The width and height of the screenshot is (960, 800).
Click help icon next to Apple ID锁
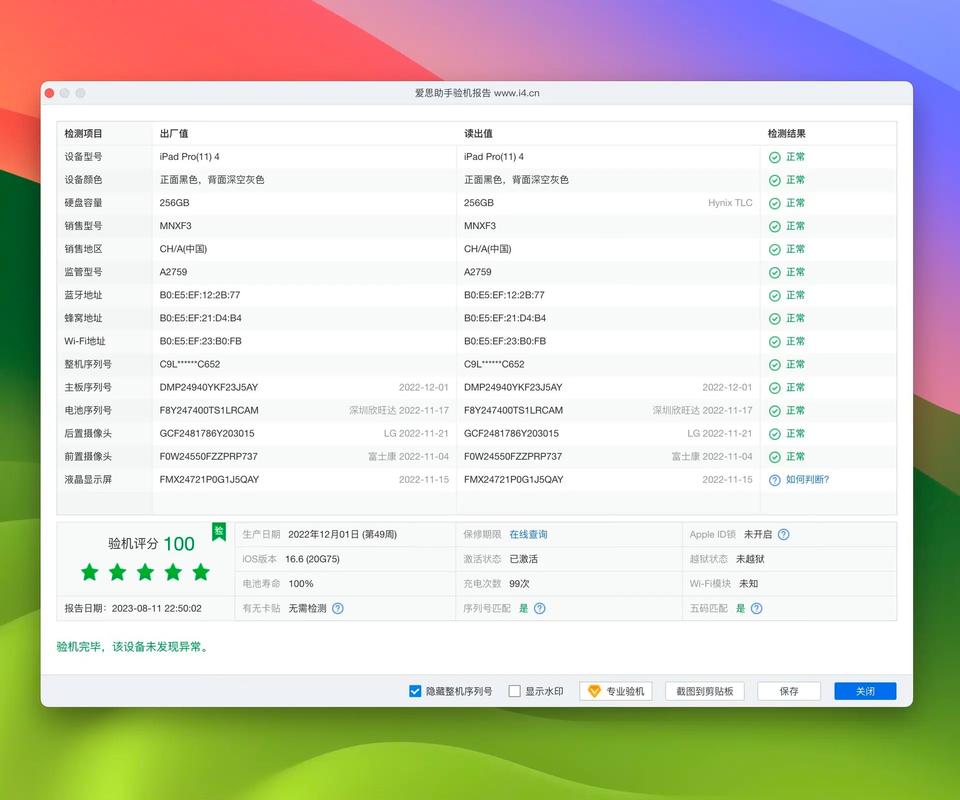pos(784,535)
